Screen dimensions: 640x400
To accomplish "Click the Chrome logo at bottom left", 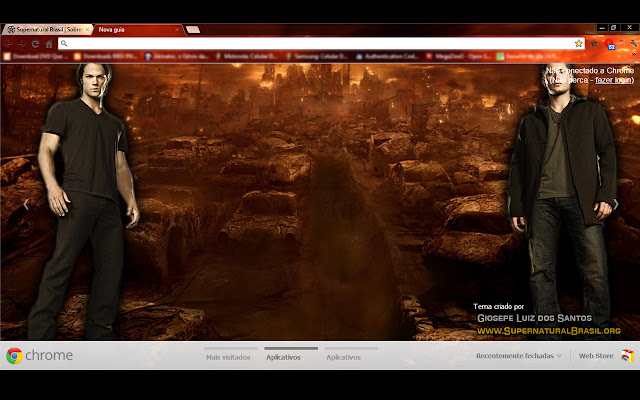I will click(14, 356).
